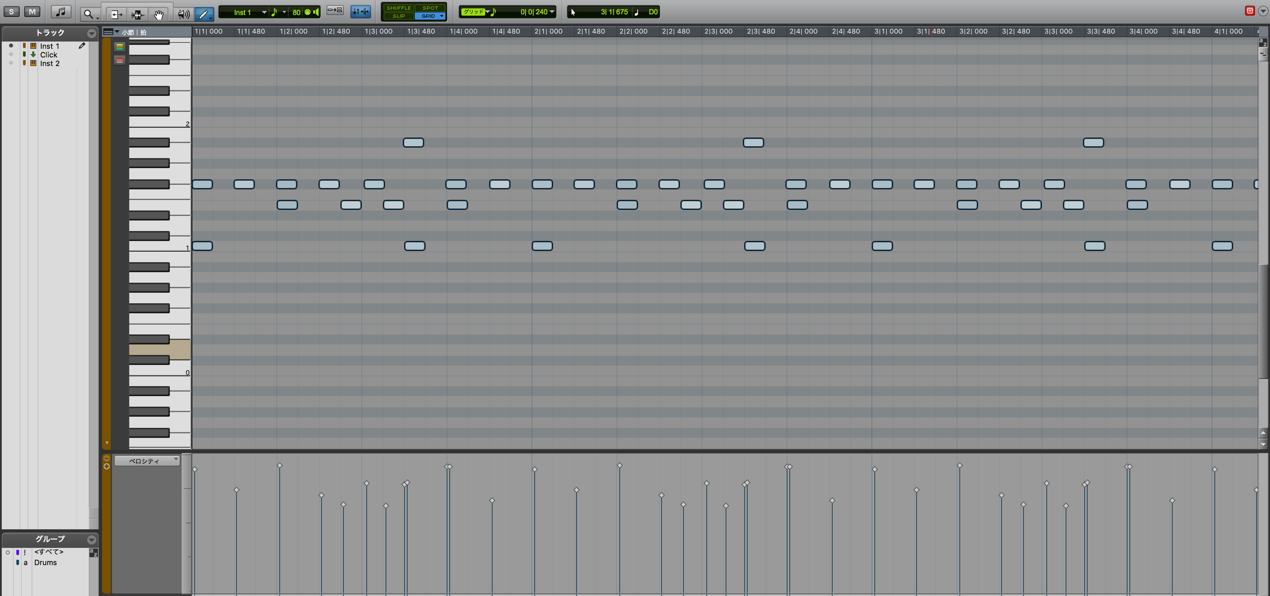The height and width of the screenshot is (596, 1270).
Task: Click the highlighted beige piano key
Action: pos(160,349)
